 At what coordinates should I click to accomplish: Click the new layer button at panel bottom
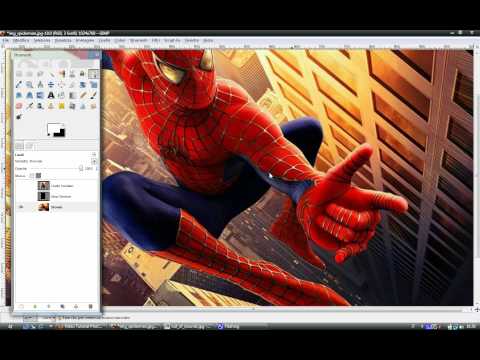(x=21, y=306)
